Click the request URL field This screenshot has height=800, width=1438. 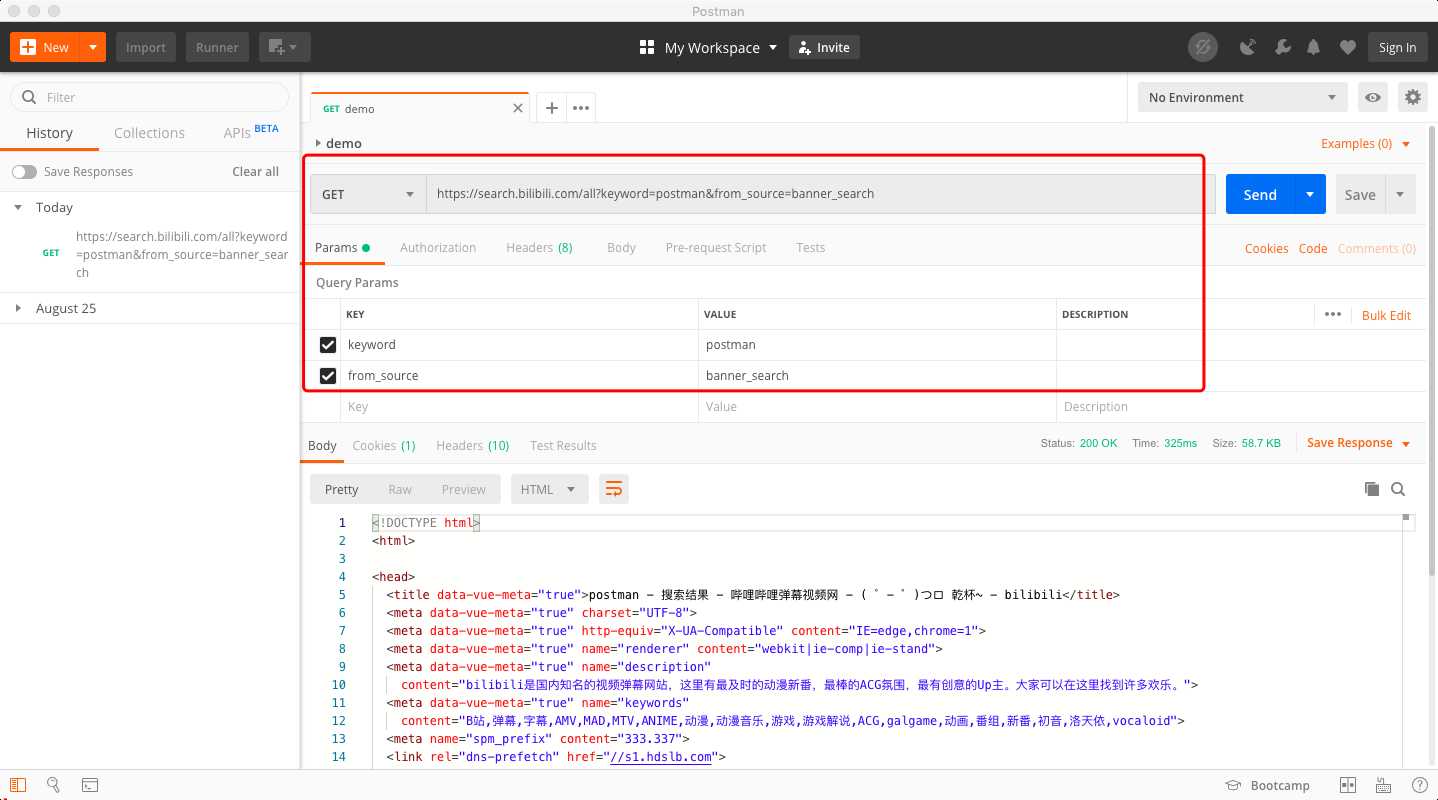point(821,194)
